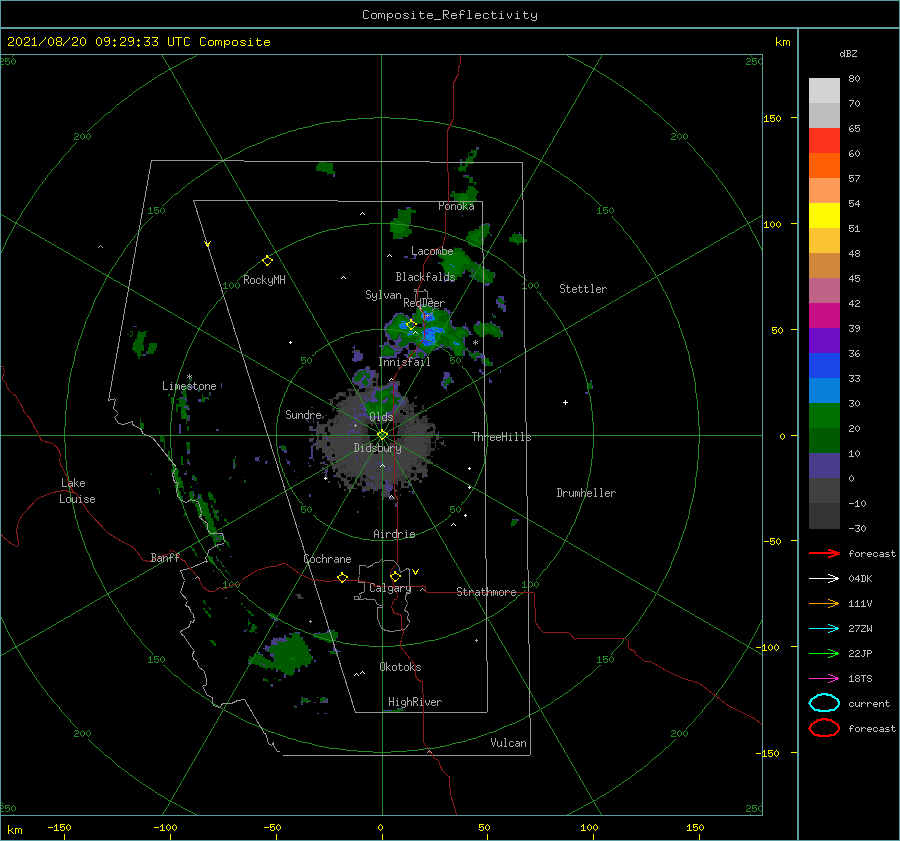Click the Strathmore town label

click(x=486, y=592)
